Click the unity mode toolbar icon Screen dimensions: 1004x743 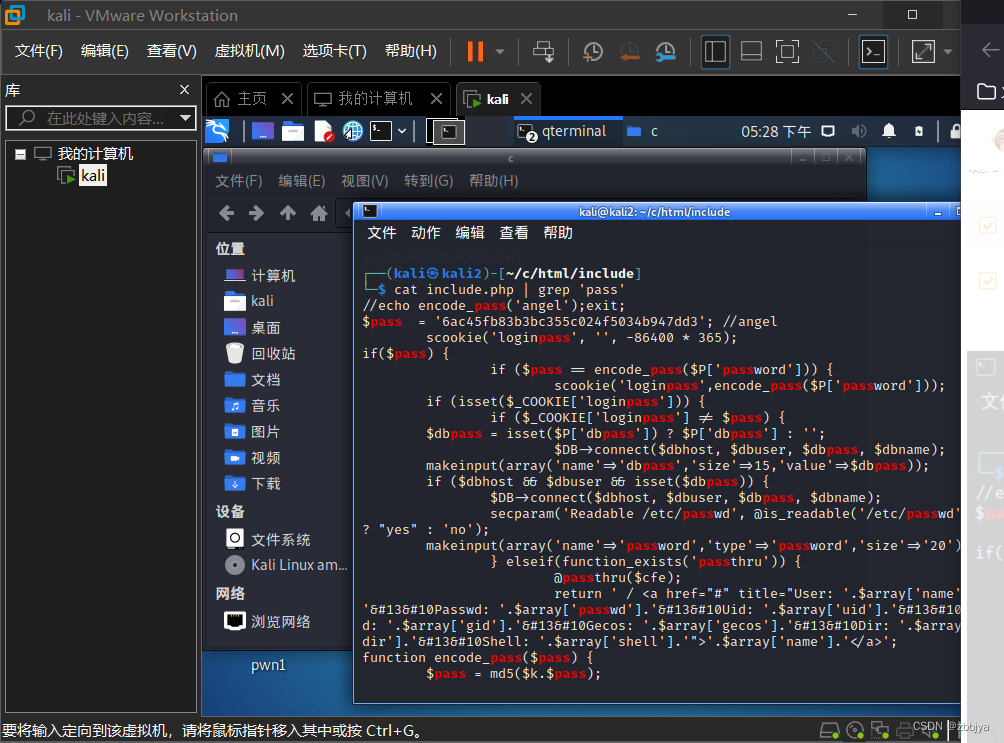(823, 51)
